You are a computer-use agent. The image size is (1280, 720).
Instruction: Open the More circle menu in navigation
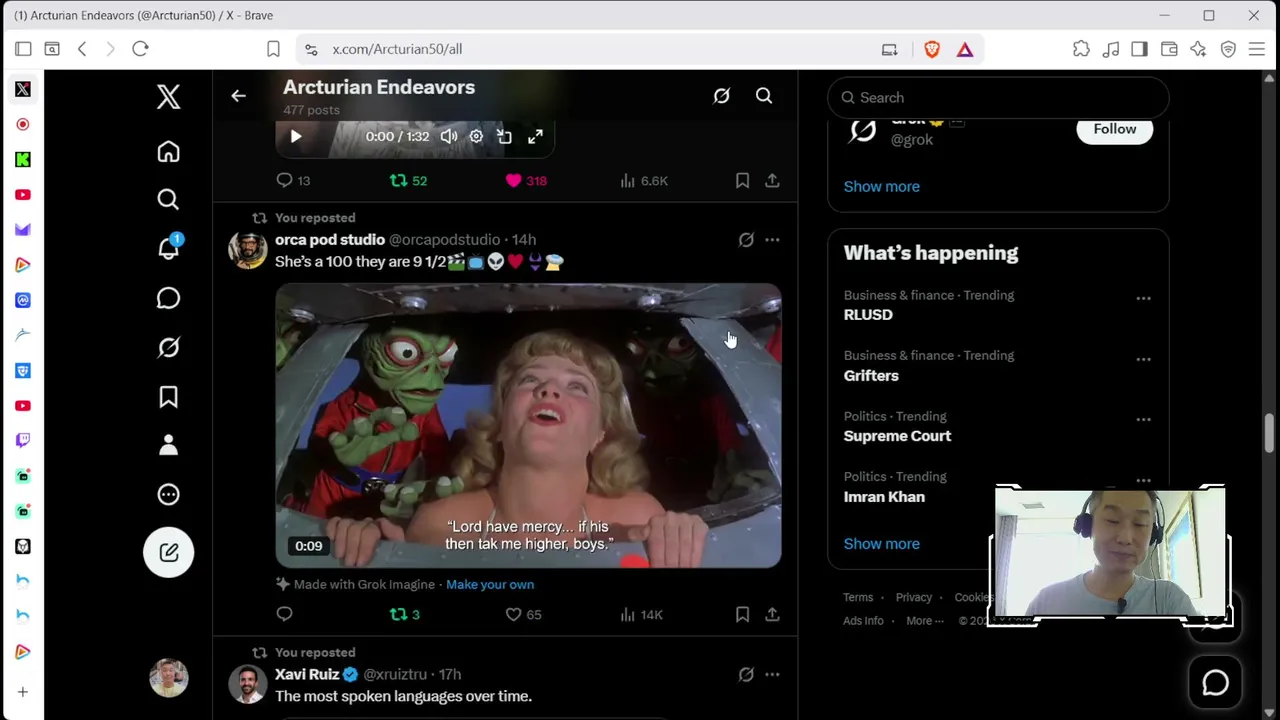pyautogui.click(x=168, y=494)
